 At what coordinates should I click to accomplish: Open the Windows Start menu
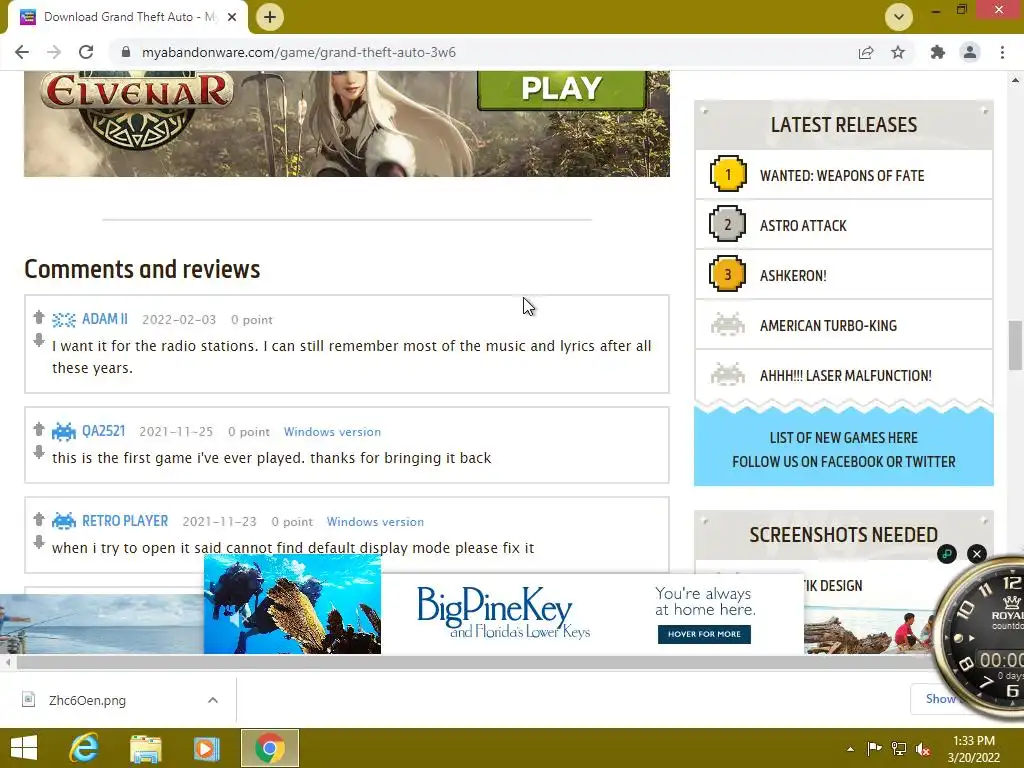(24, 748)
